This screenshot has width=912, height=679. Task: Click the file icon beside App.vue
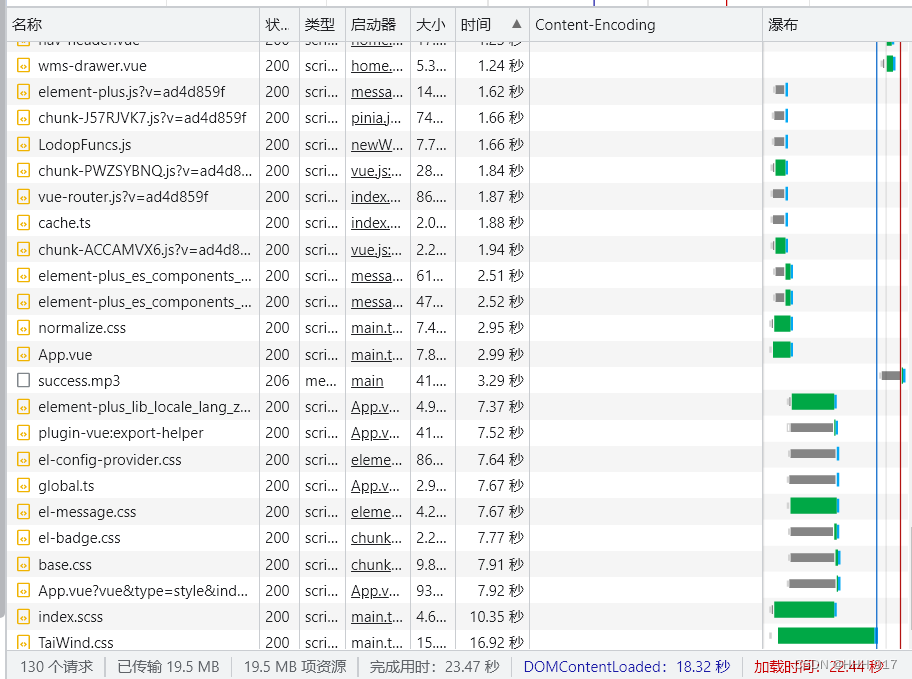point(22,353)
